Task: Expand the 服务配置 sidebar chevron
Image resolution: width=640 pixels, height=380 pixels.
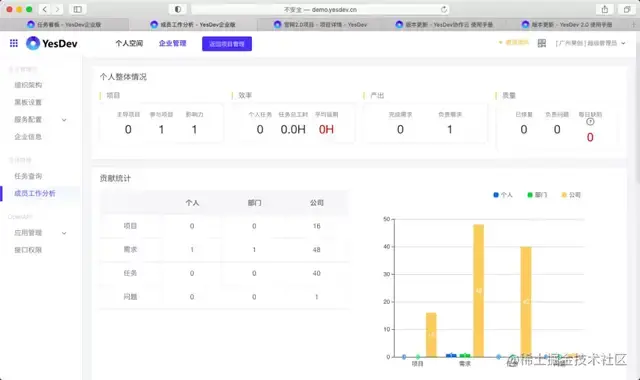Action: [64, 120]
